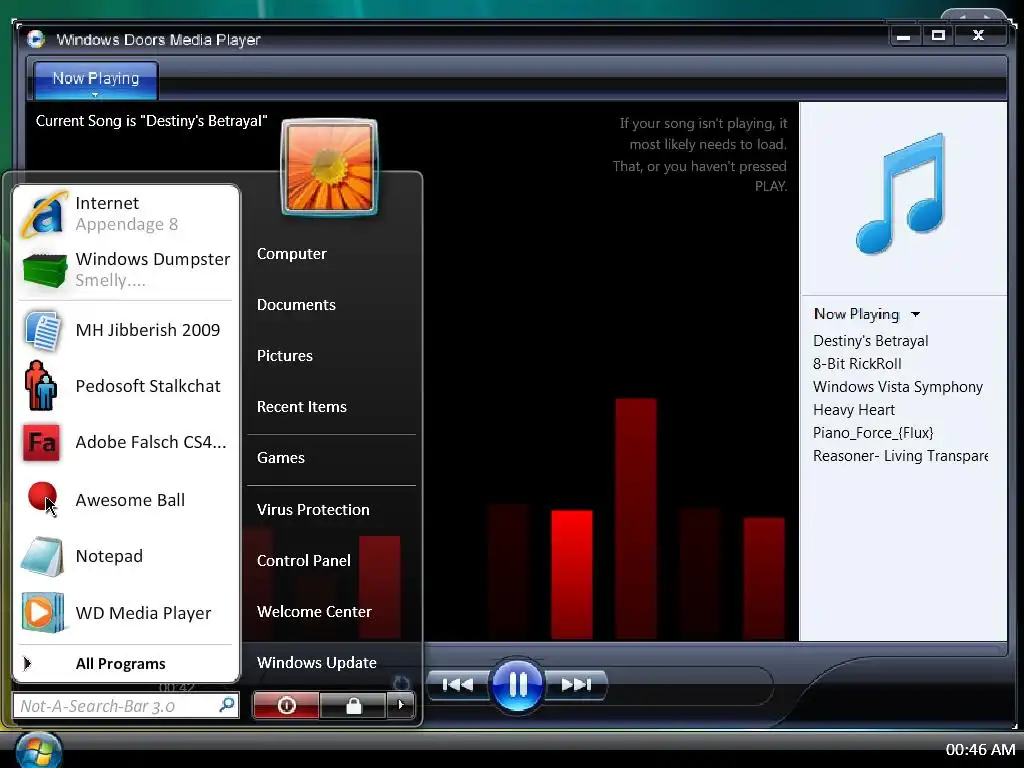Skip to the next track
This screenshot has width=1024, height=768.
pyautogui.click(x=575, y=684)
